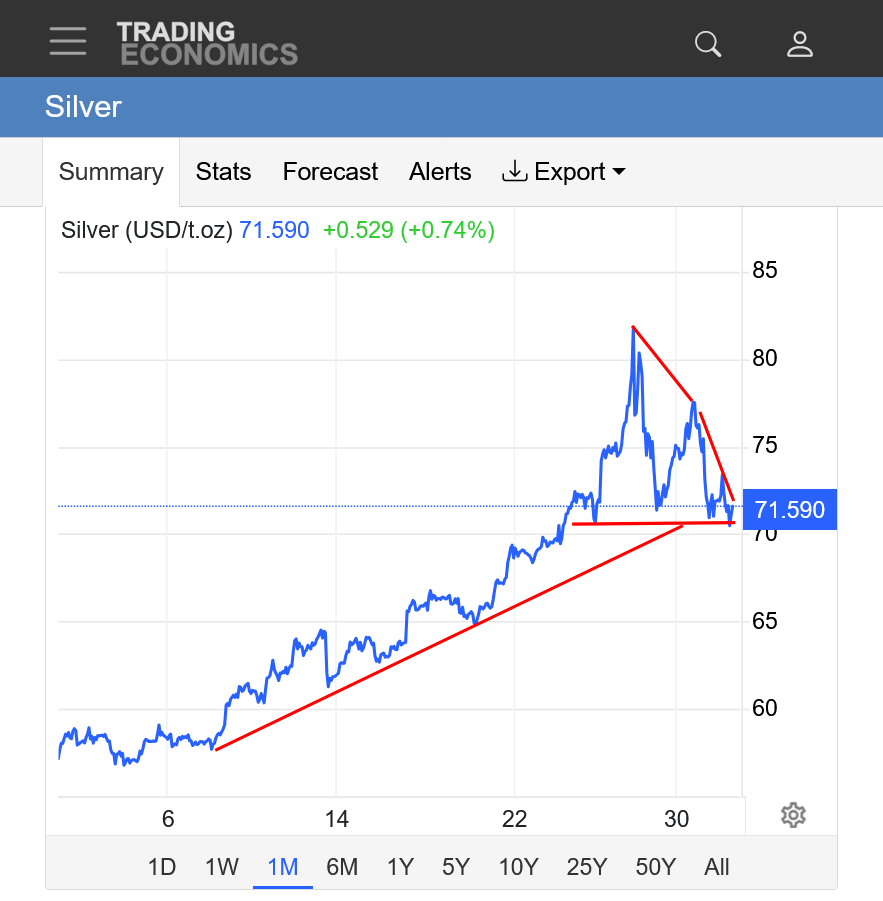Viewport: 883px width, 901px height.
Task: Choose the 1M time range
Action: [x=283, y=867]
